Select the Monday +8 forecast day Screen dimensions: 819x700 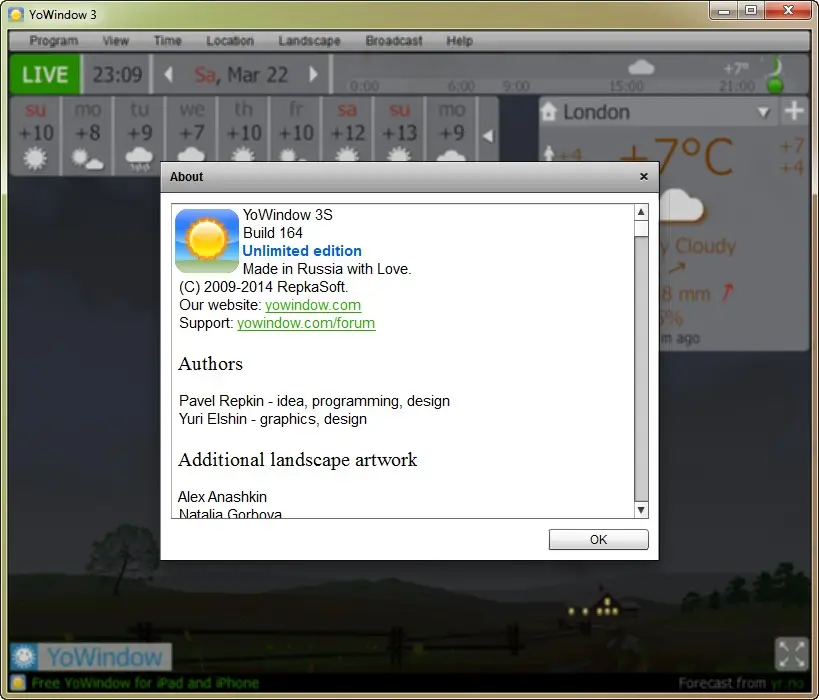[87, 135]
